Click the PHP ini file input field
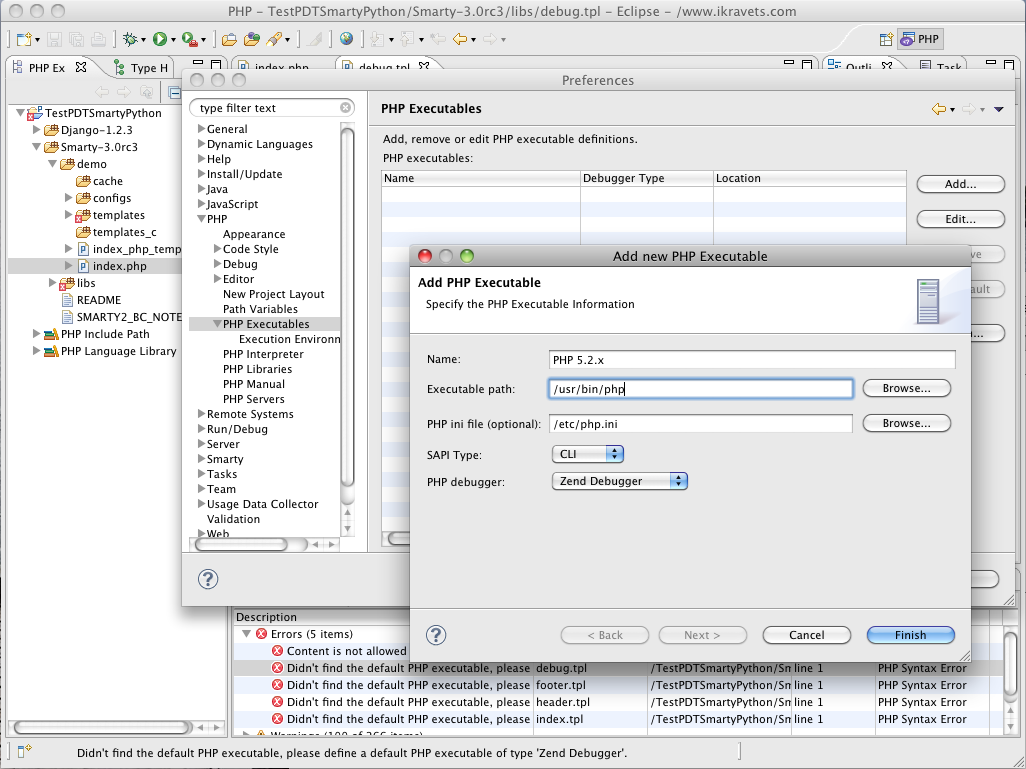This screenshot has height=769, width=1026. tap(701, 423)
